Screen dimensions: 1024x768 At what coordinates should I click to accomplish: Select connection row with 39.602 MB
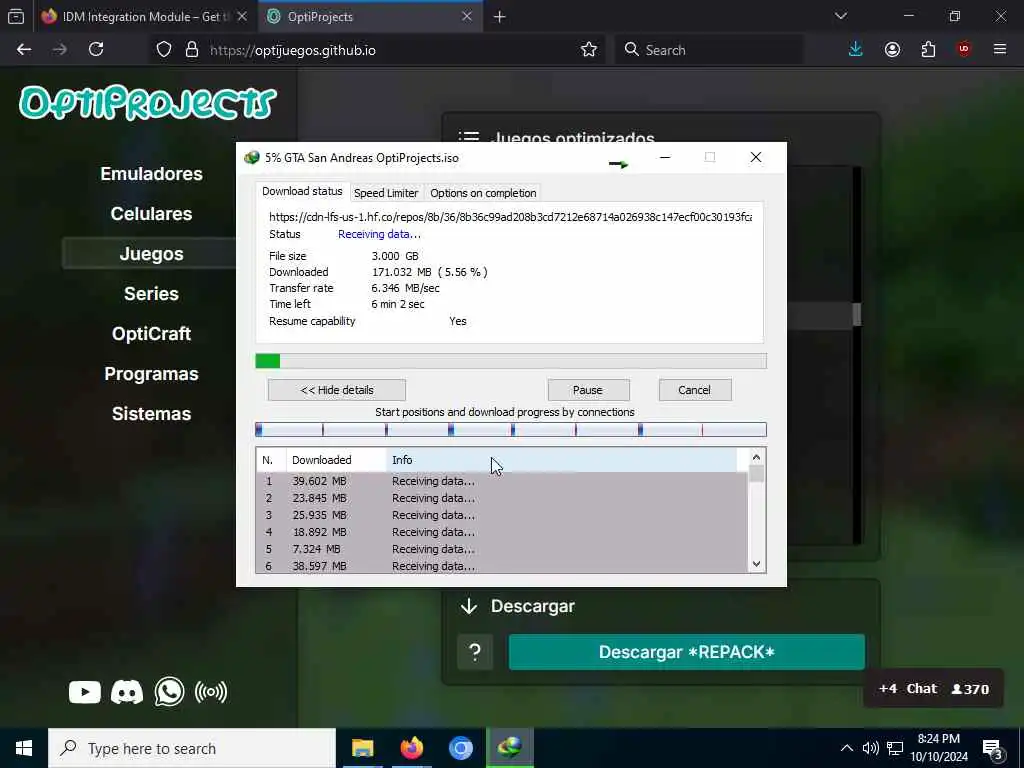(502, 481)
